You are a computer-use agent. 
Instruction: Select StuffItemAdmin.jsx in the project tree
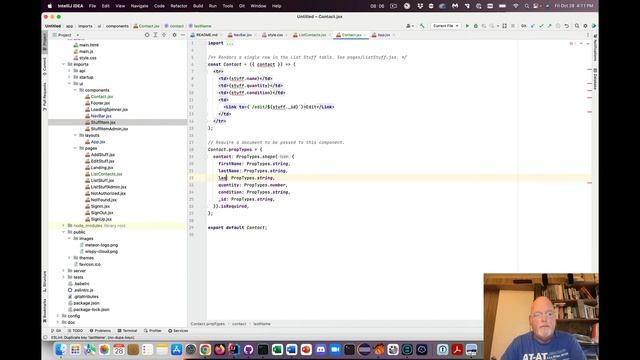coord(109,129)
